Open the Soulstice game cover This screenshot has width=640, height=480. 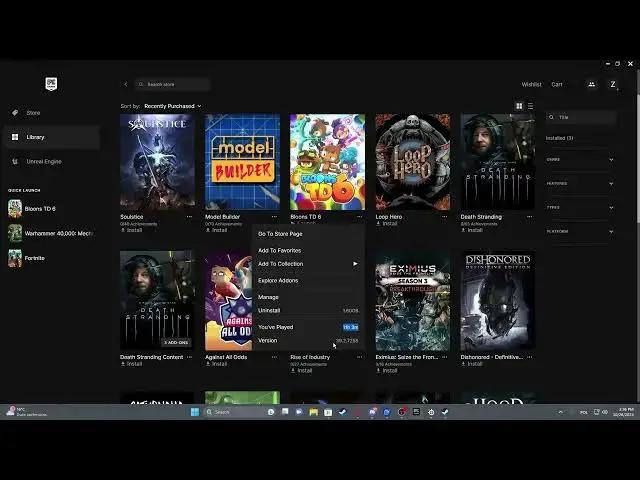(x=157, y=162)
